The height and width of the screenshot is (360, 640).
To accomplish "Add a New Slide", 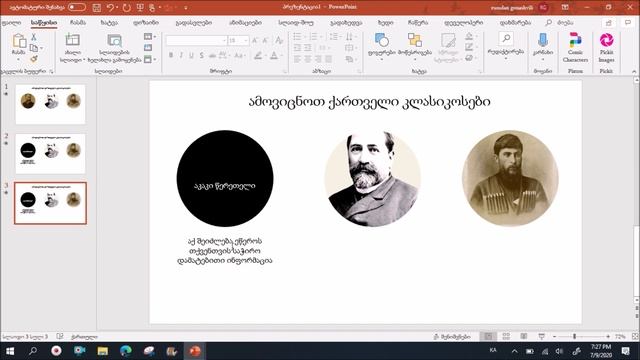I will tap(72, 40).
